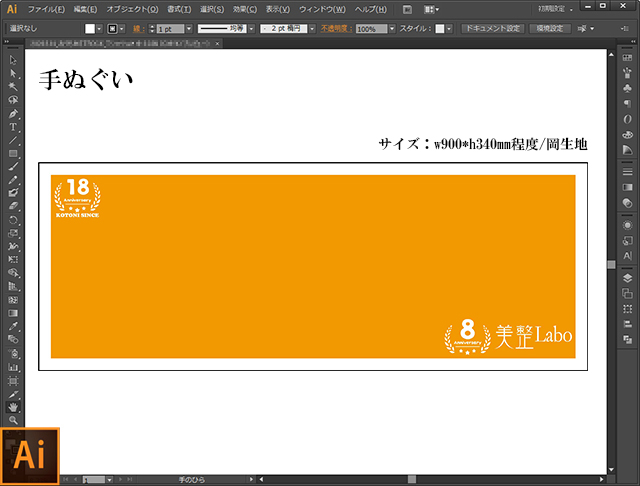Select the Eyedropper tool
Image resolution: width=640 pixels, height=486 pixels.
(x=13, y=325)
